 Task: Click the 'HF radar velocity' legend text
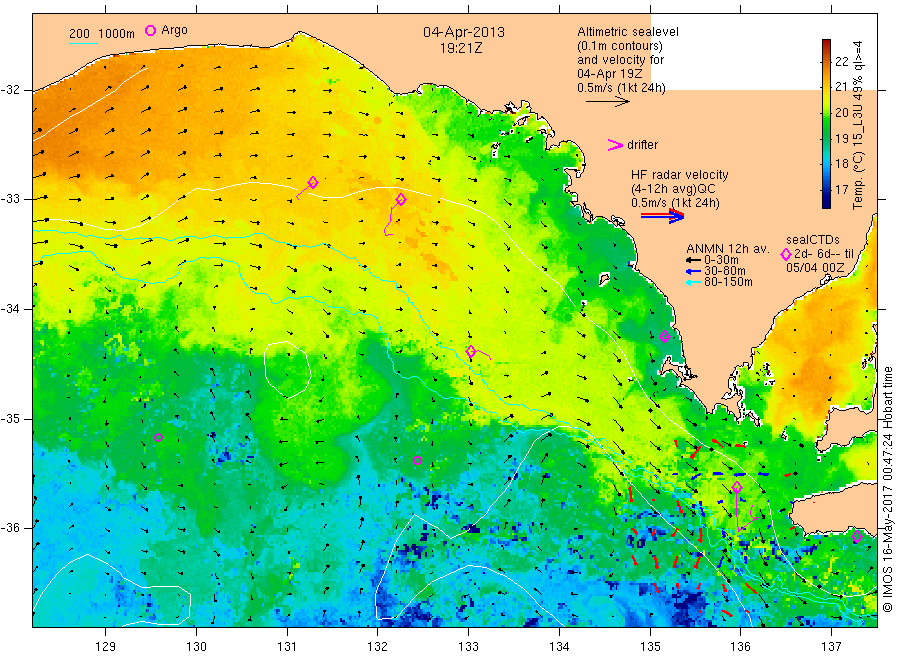point(680,175)
